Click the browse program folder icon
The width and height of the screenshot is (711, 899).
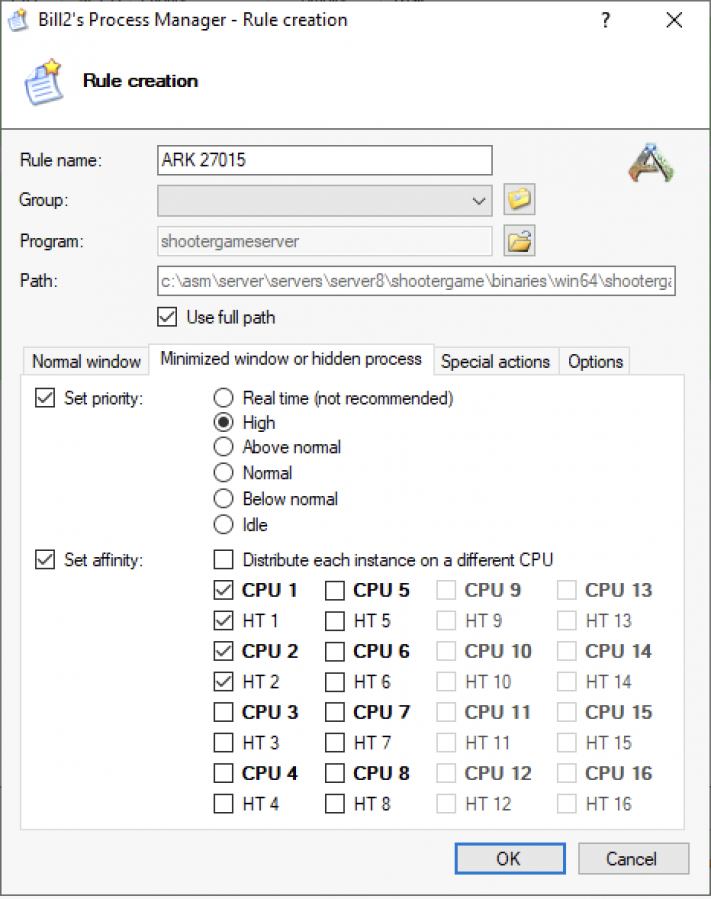(x=518, y=241)
